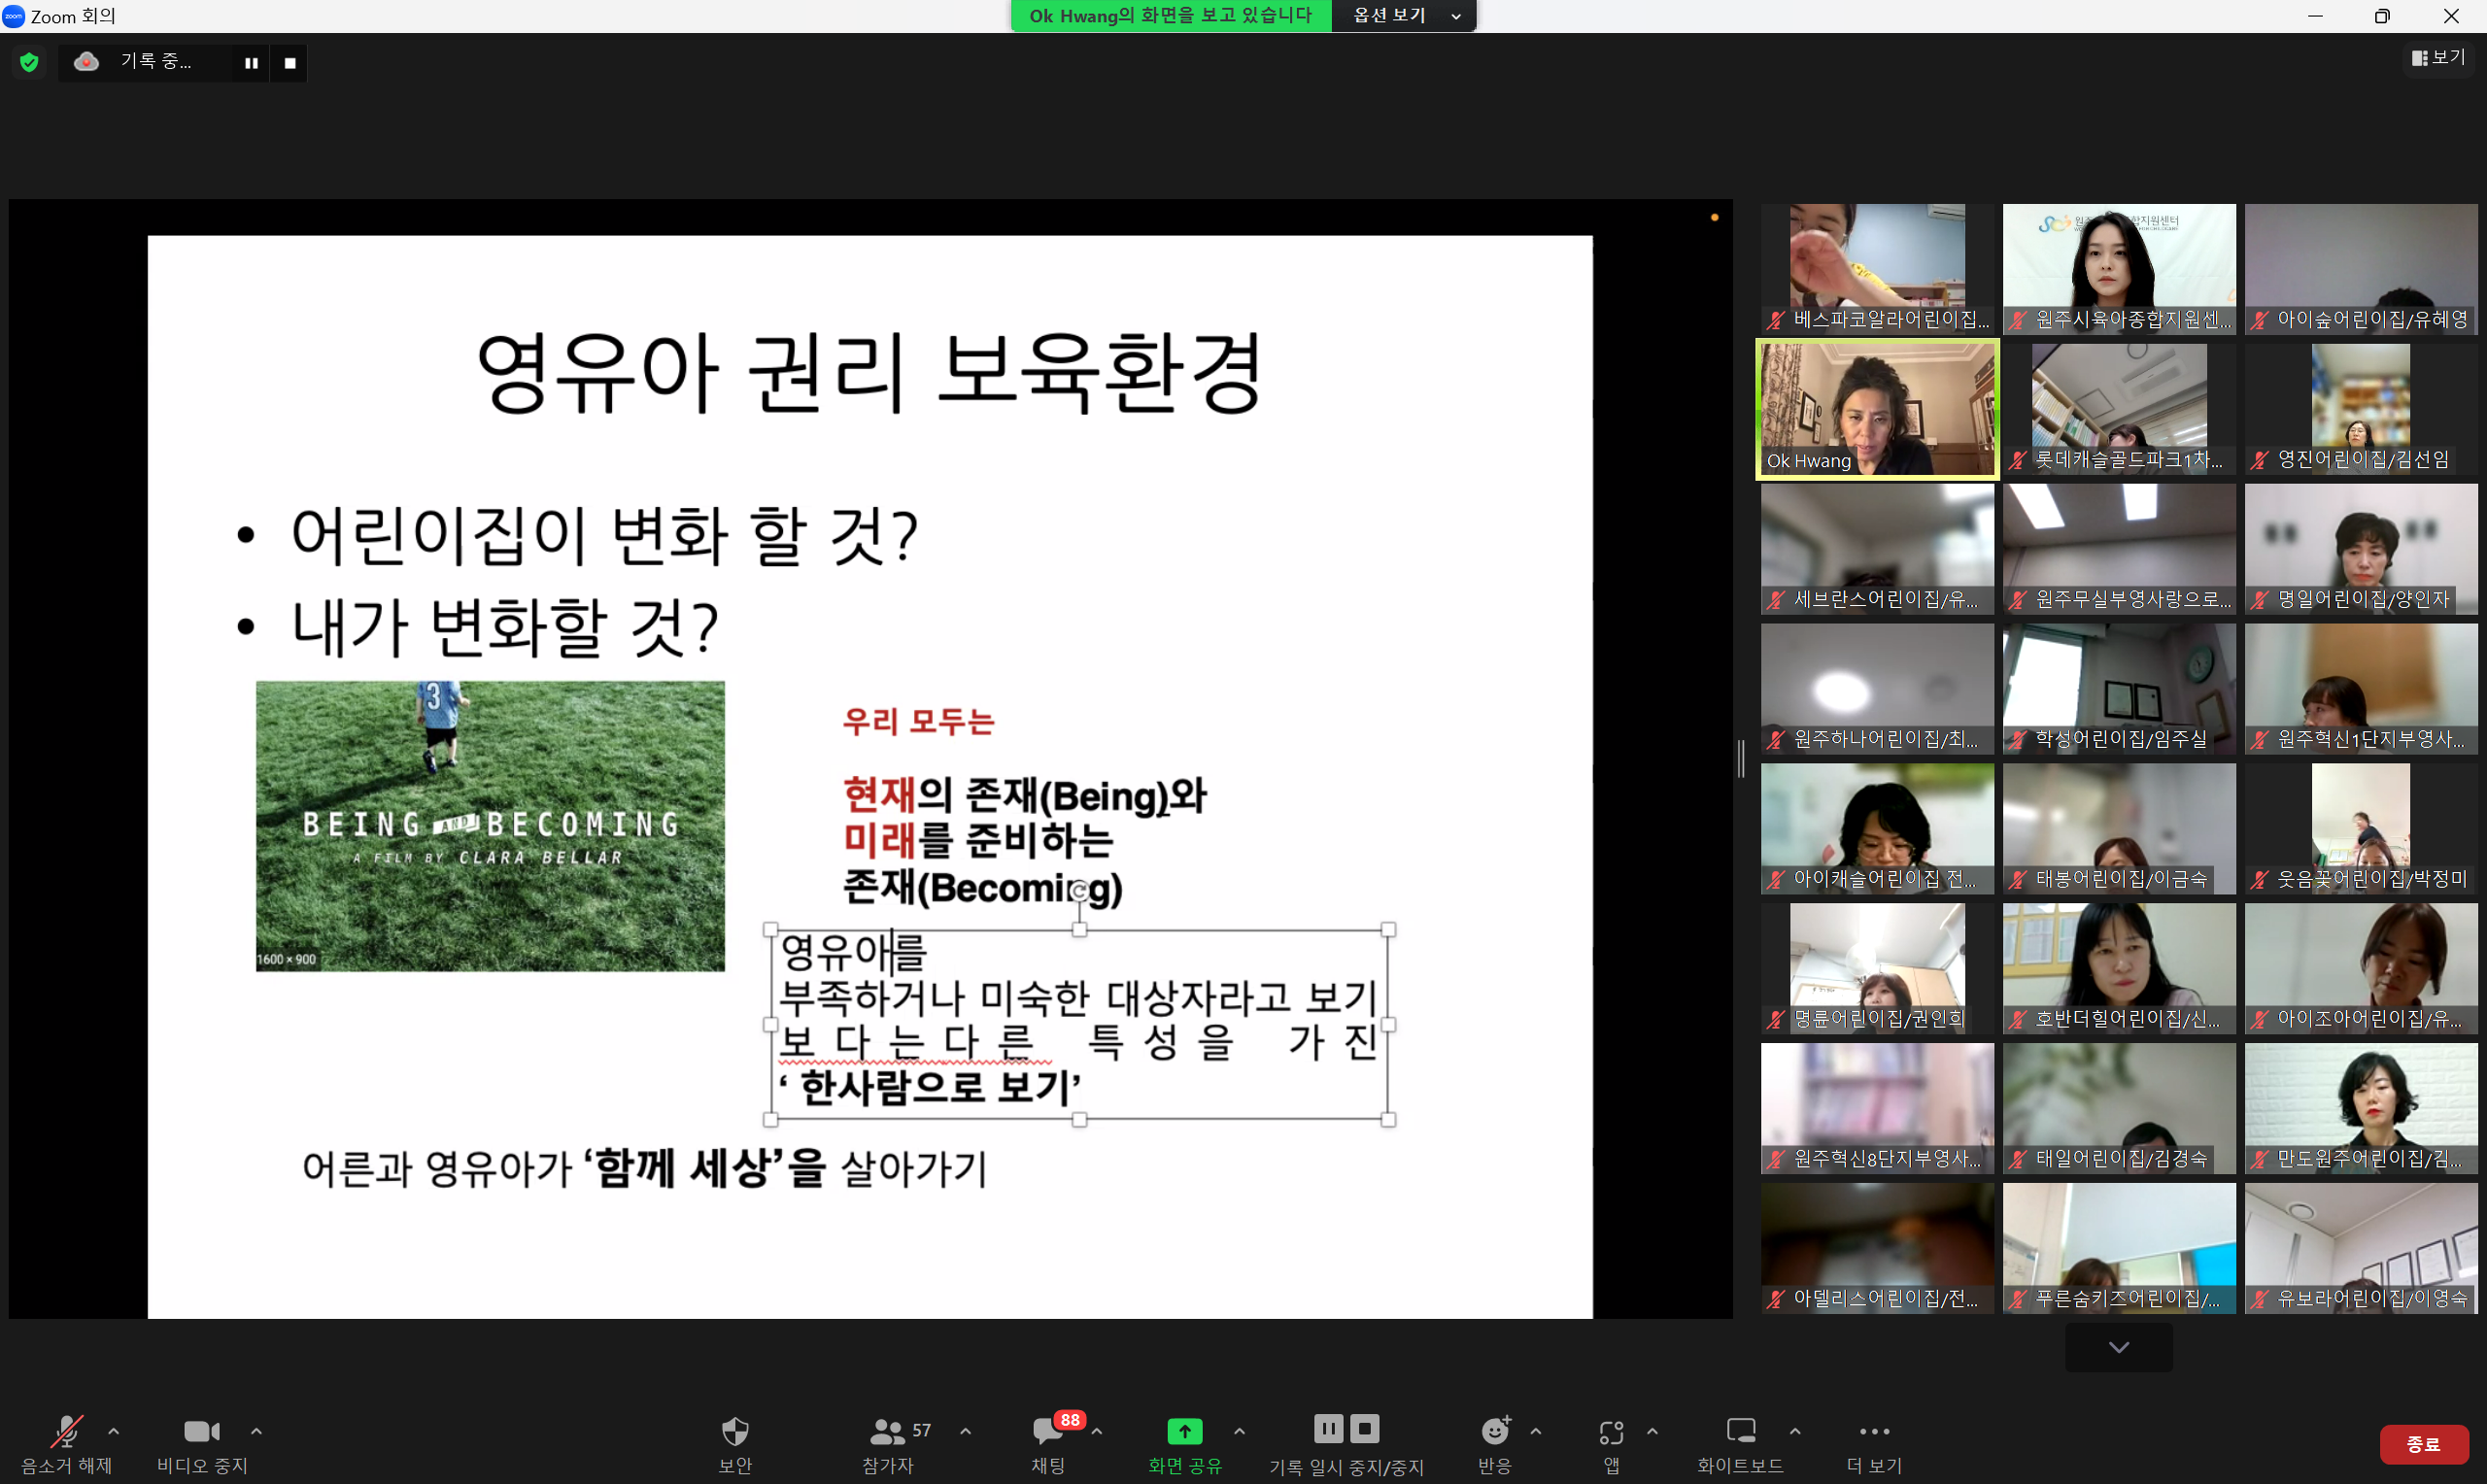Image resolution: width=2487 pixels, height=1484 pixels.
Task: Click muted mic icon on 아델리스어린이집 tile
Action: (1776, 1300)
